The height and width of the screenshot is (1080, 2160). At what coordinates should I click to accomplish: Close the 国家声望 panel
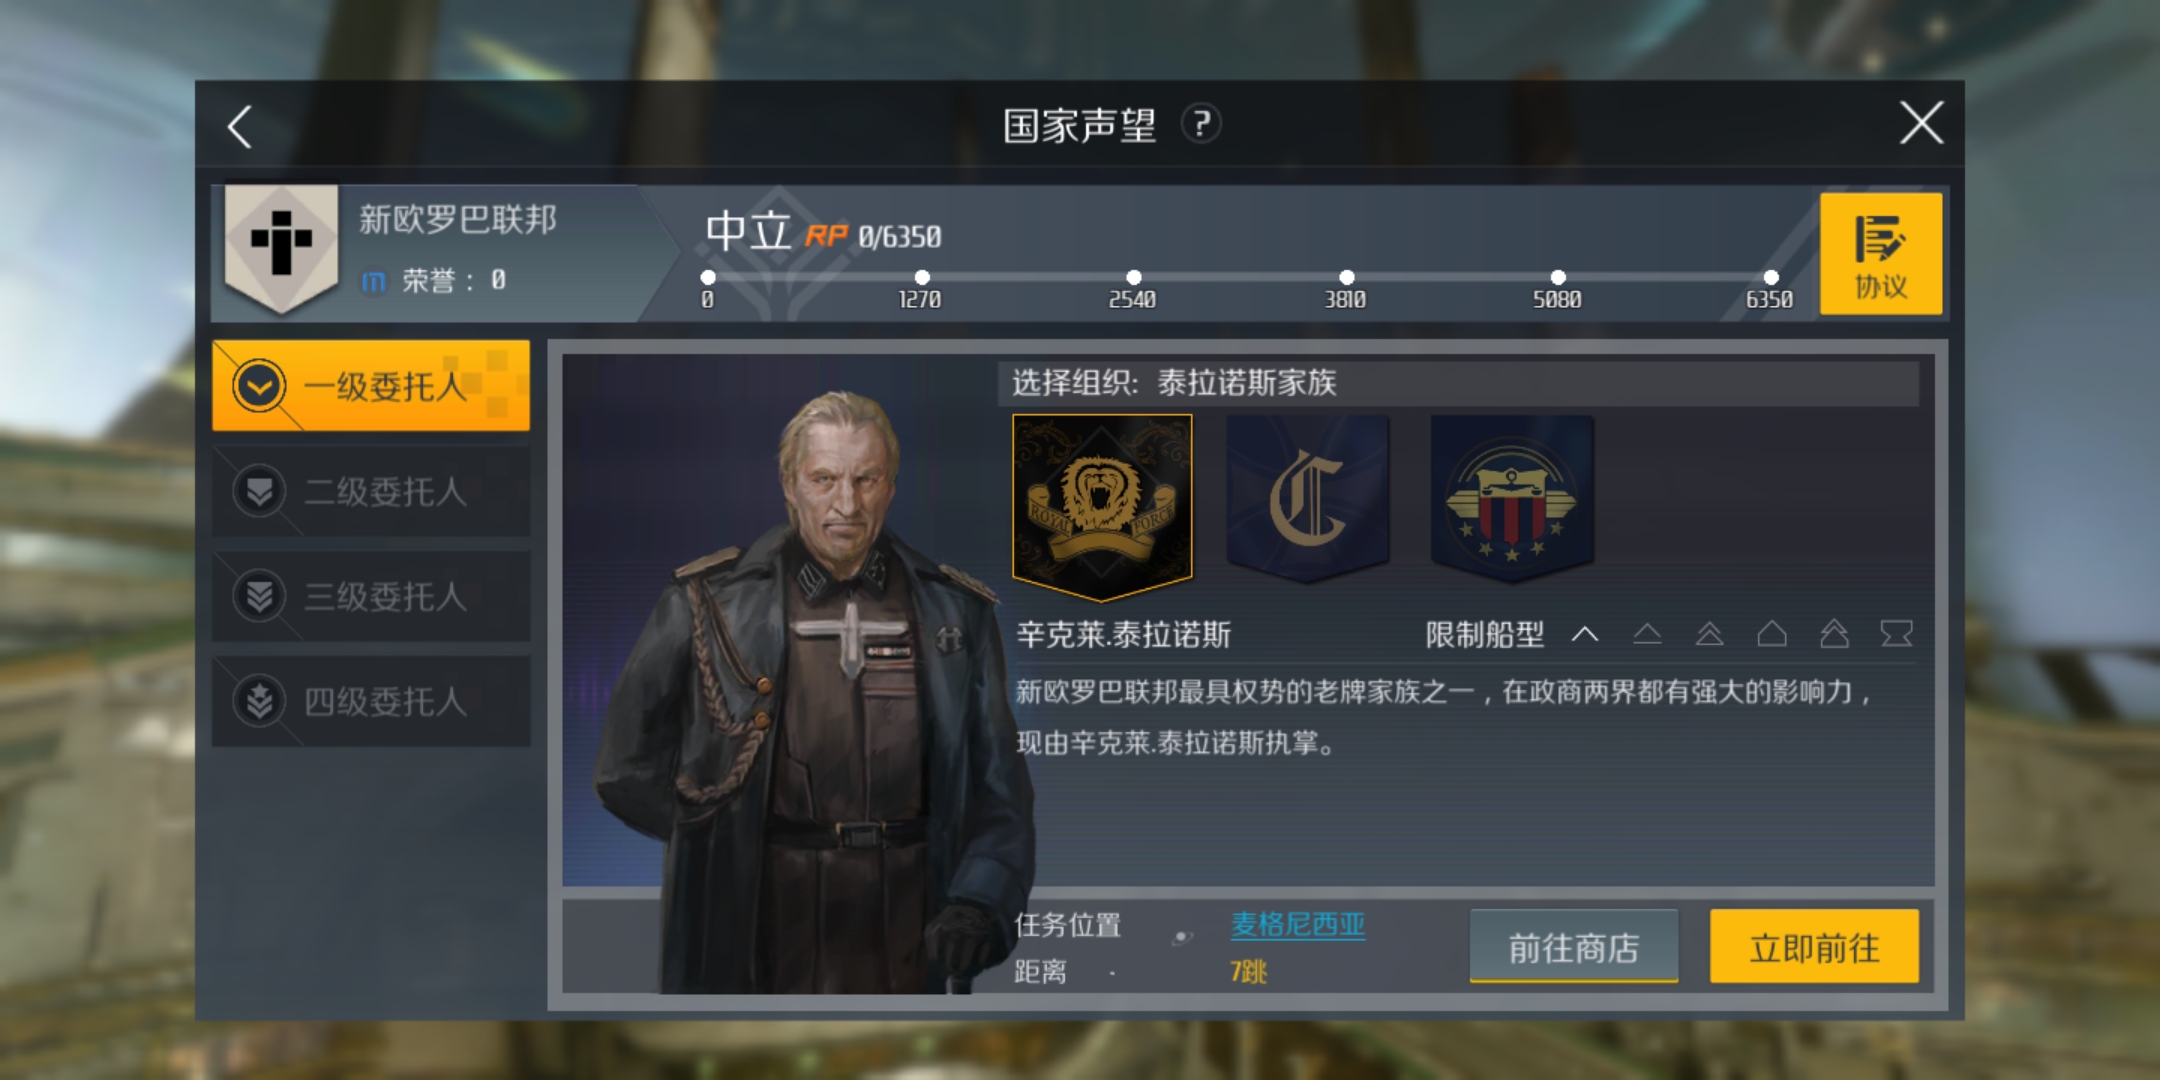(x=1921, y=123)
